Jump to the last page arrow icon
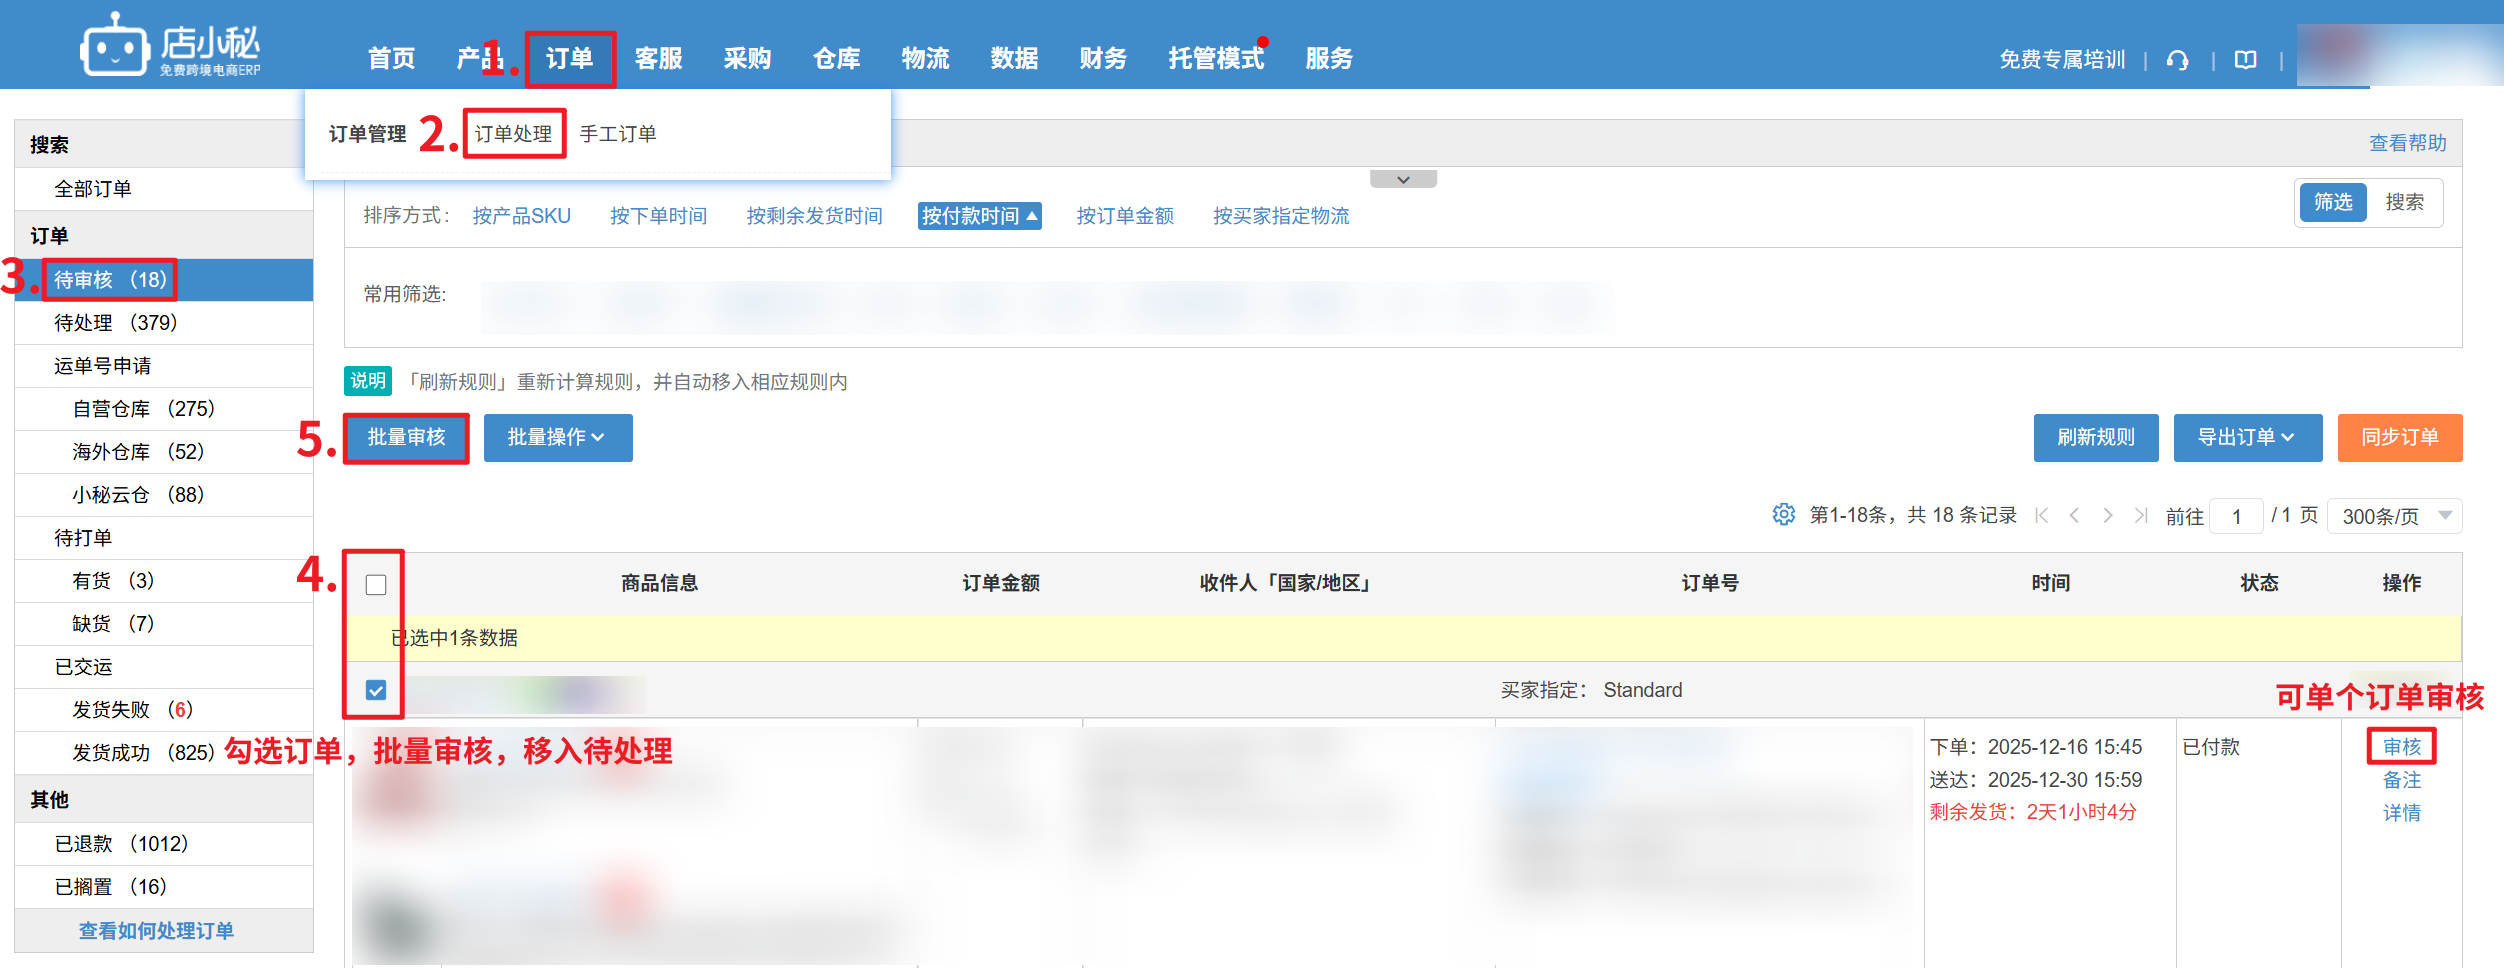The height and width of the screenshot is (968, 2504). pos(2141,515)
